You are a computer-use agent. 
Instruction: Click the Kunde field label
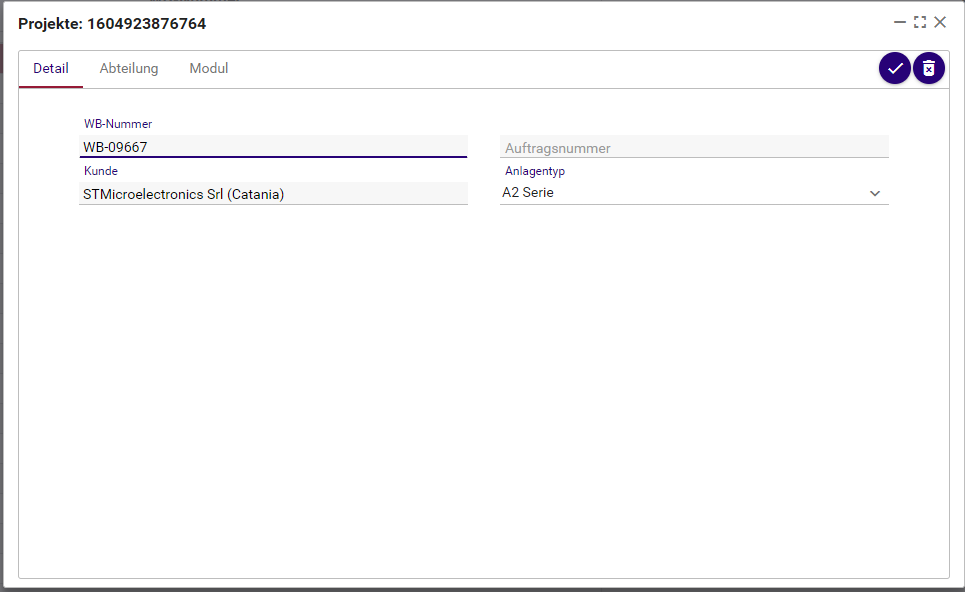(x=101, y=171)
